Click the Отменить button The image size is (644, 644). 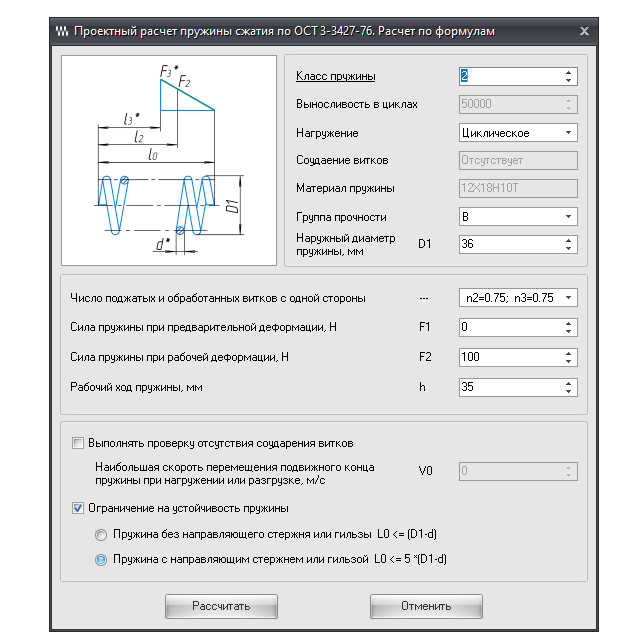coord(426,606)
